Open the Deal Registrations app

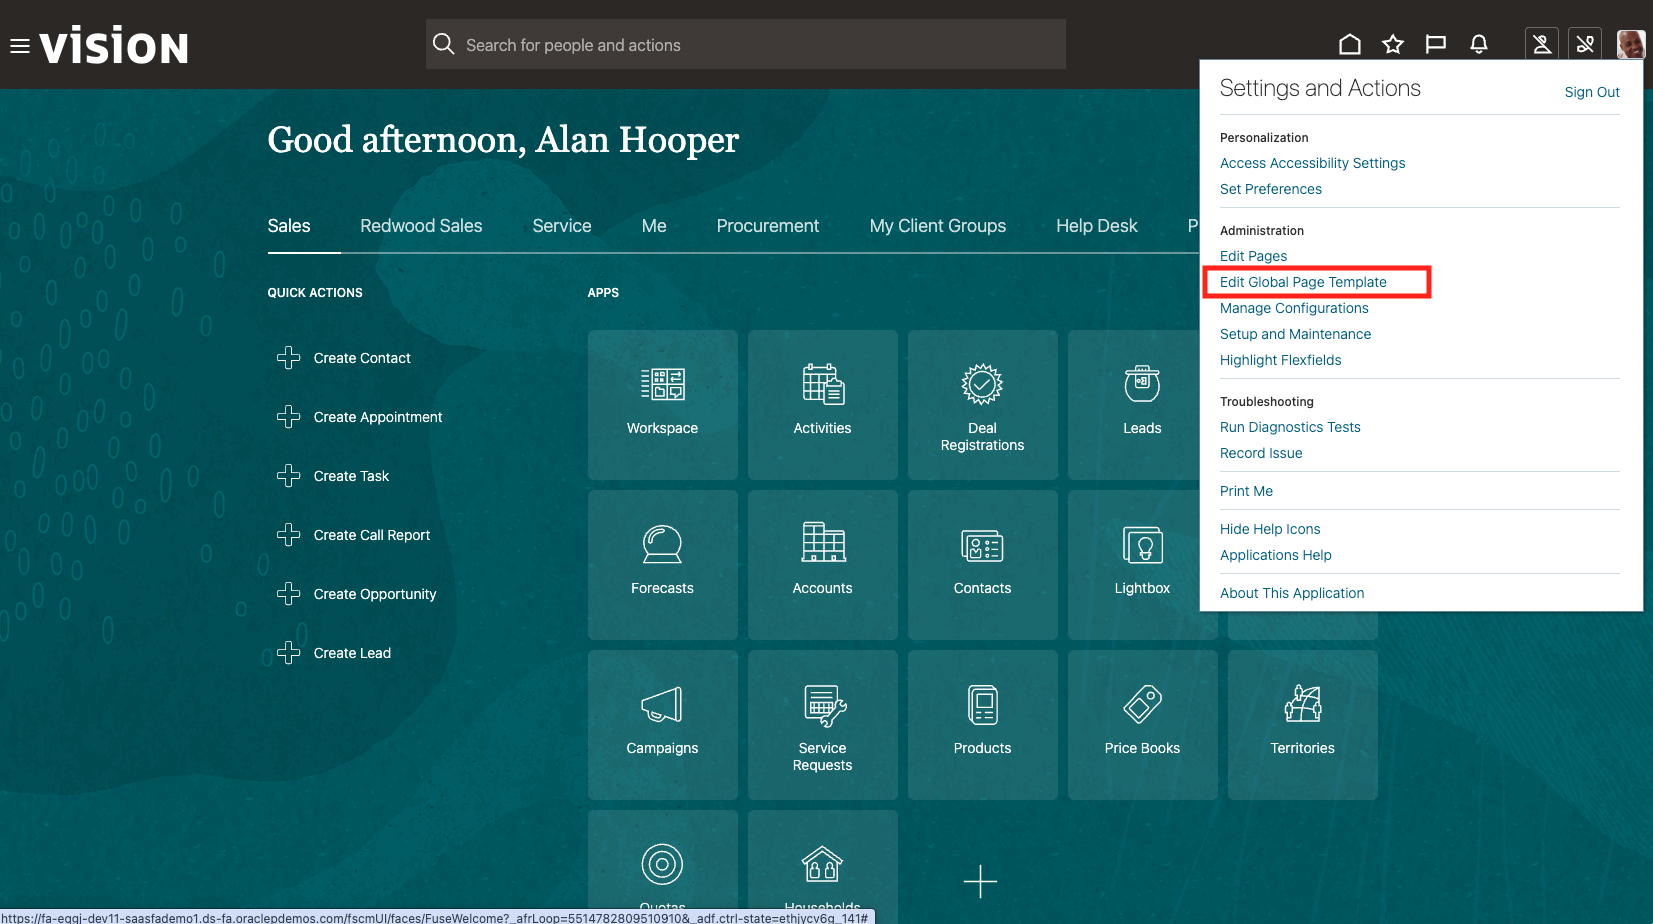pyautogui.click(x=982, y=405)
